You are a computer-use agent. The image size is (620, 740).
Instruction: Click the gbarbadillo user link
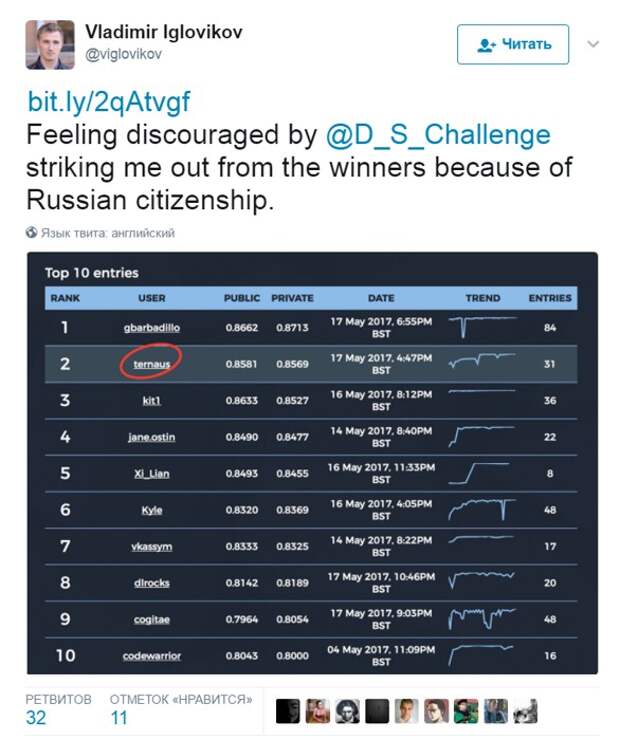(151, 328)
